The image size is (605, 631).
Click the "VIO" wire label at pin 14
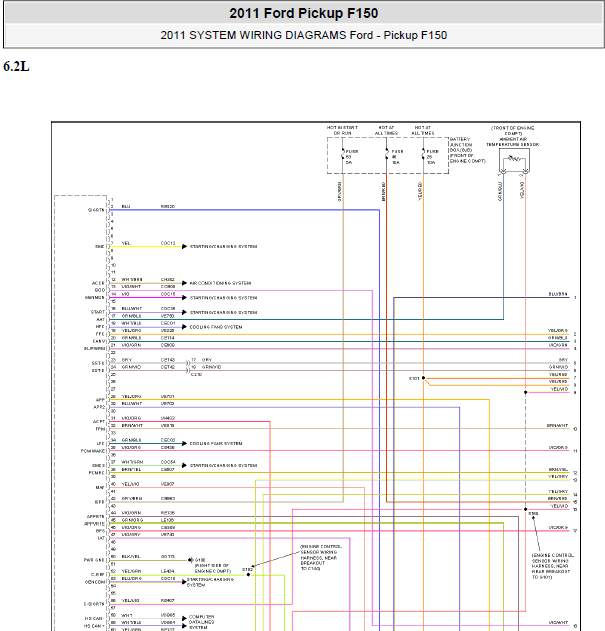(x=125, y=294)
